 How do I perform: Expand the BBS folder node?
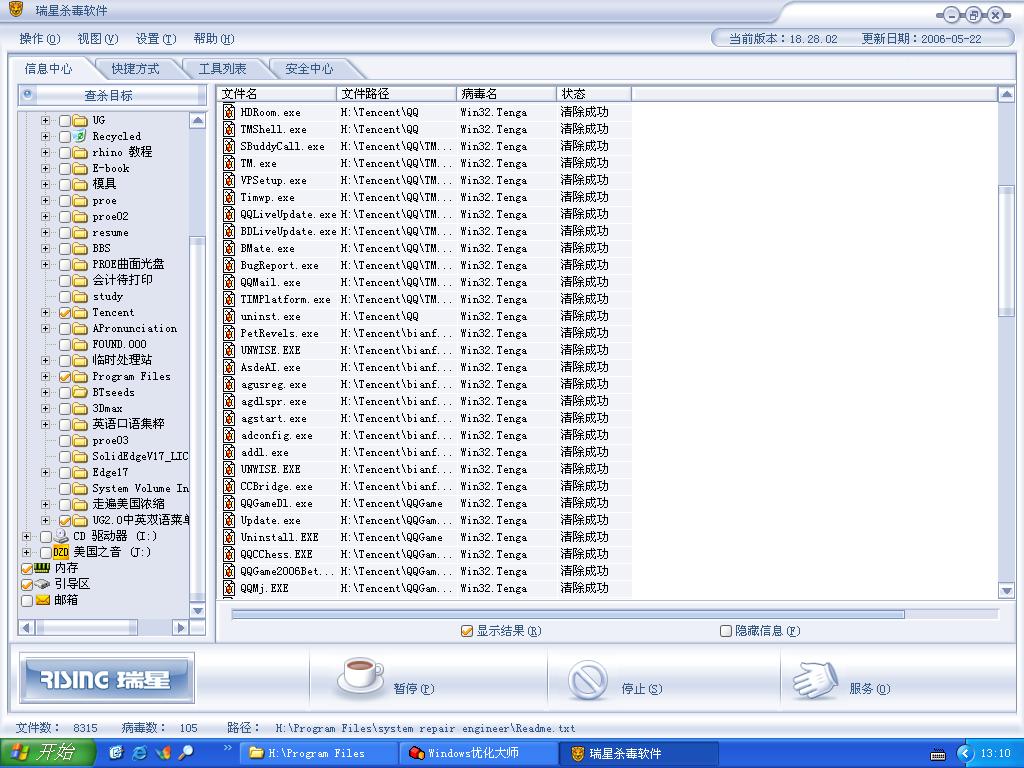(x=45, y=248)
